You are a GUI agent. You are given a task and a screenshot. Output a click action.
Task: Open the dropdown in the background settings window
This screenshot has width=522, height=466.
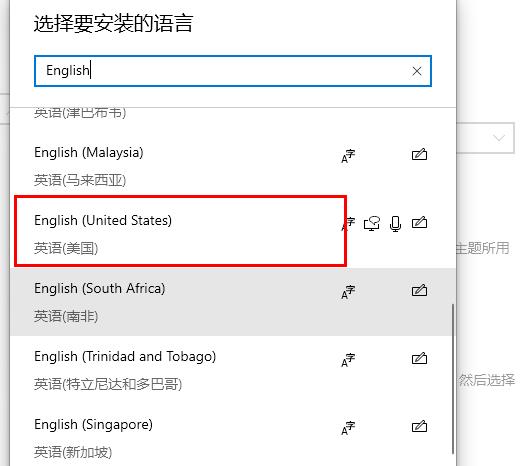[x=485, y=138]
